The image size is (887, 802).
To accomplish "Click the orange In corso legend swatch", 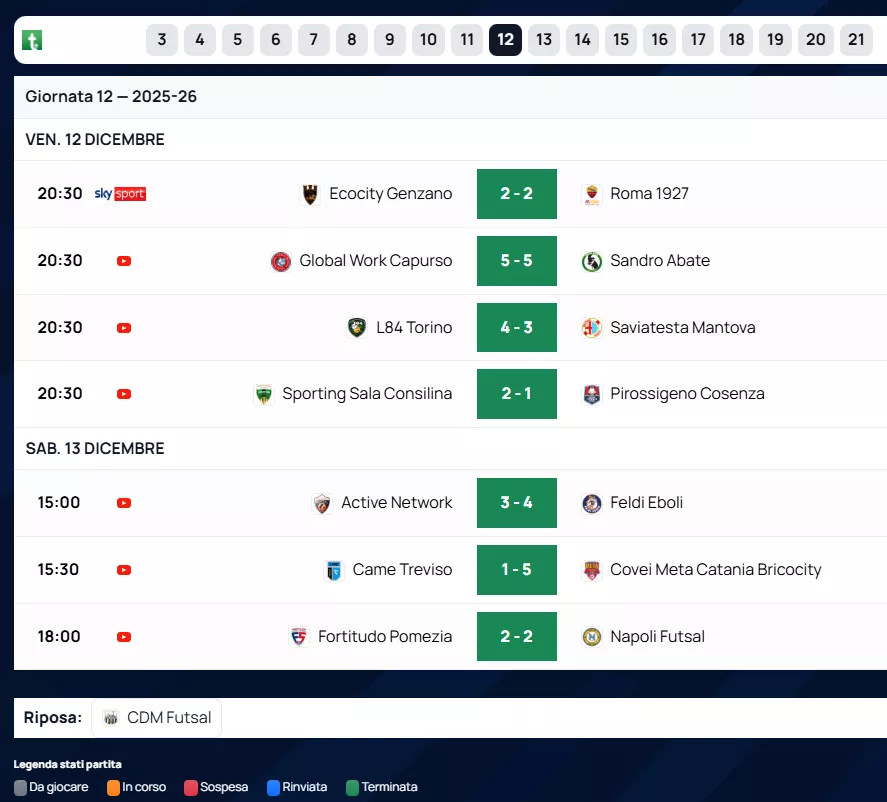I will (x=113, y=788).
